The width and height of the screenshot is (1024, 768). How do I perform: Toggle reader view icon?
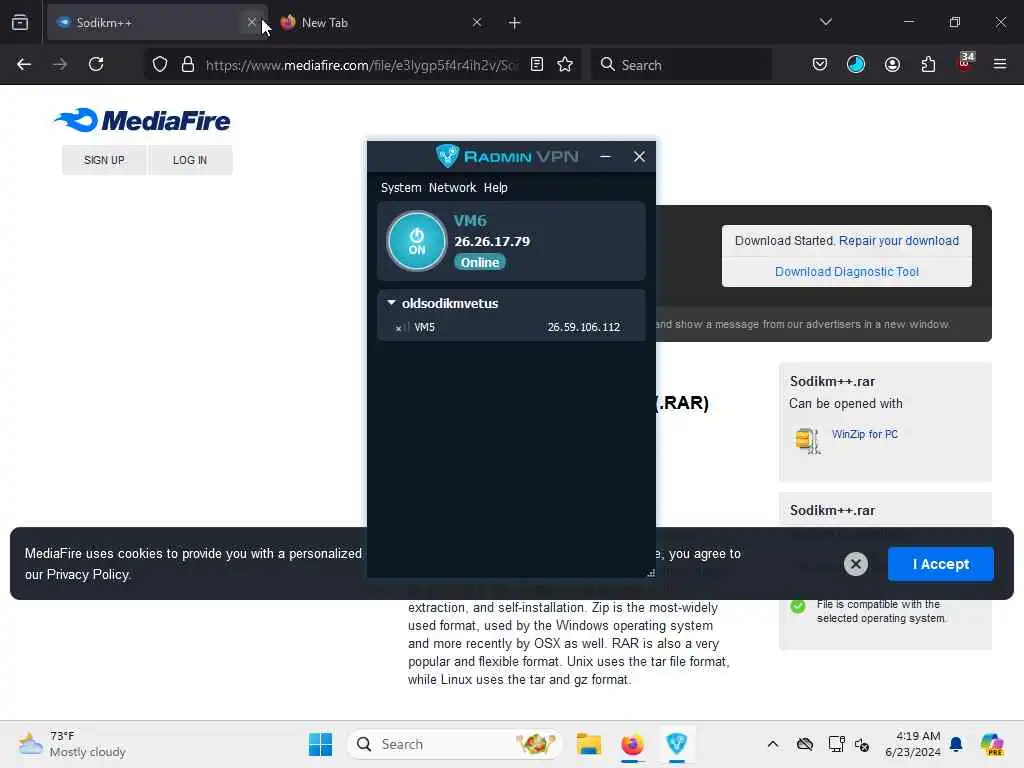pyautogui.click(x=537, y=64)
